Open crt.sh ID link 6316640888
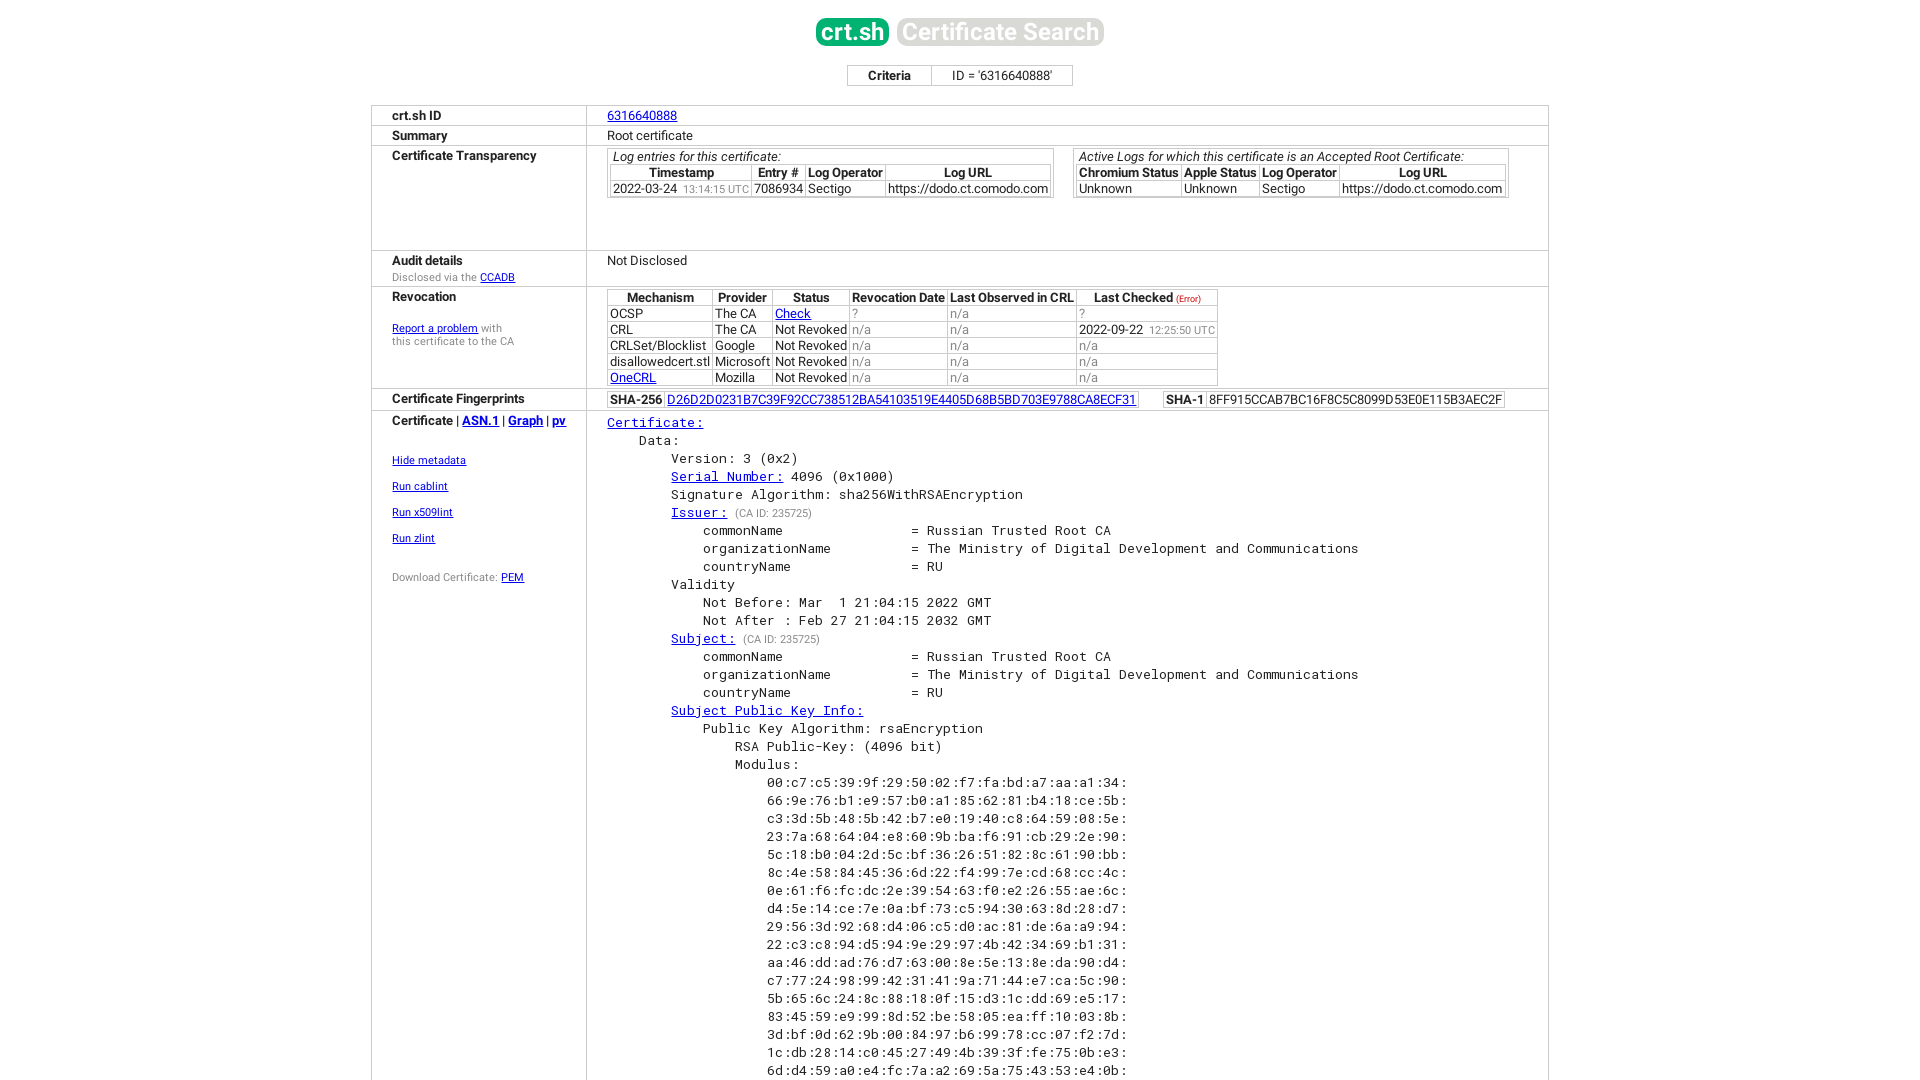This screenshot has height=1080, width=1920. click(642, 116)
